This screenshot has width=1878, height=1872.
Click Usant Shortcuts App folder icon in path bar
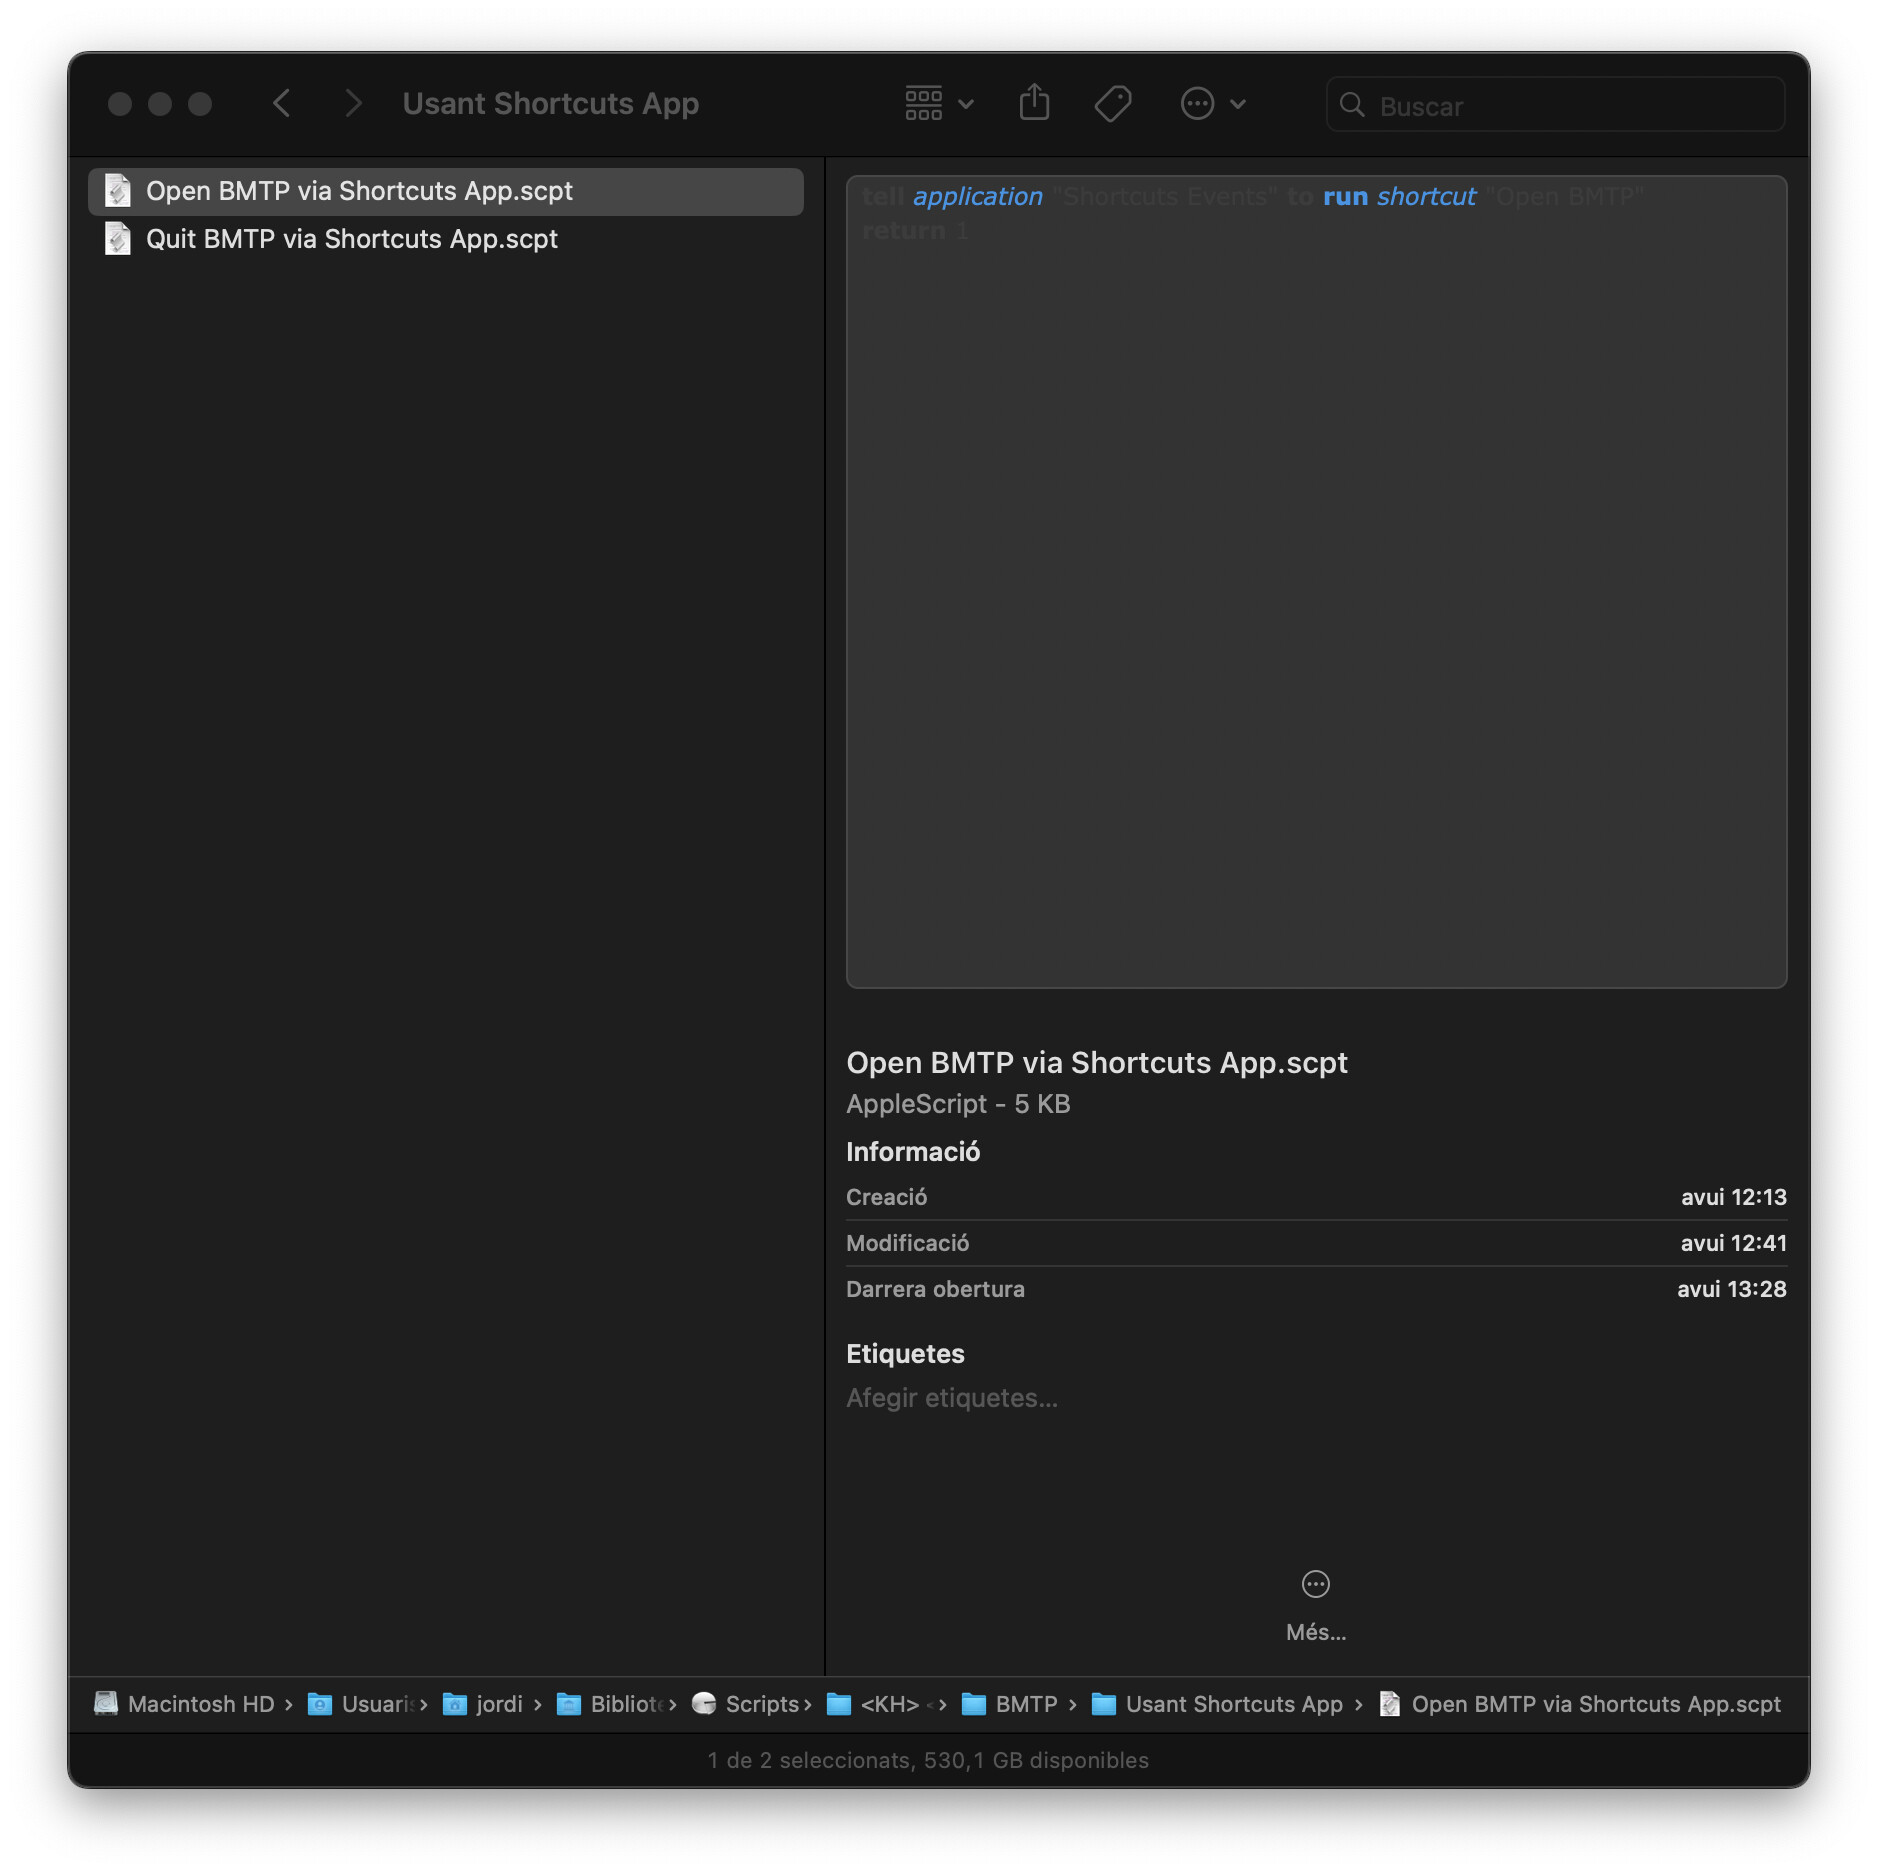click(x=1103, y=1704)
